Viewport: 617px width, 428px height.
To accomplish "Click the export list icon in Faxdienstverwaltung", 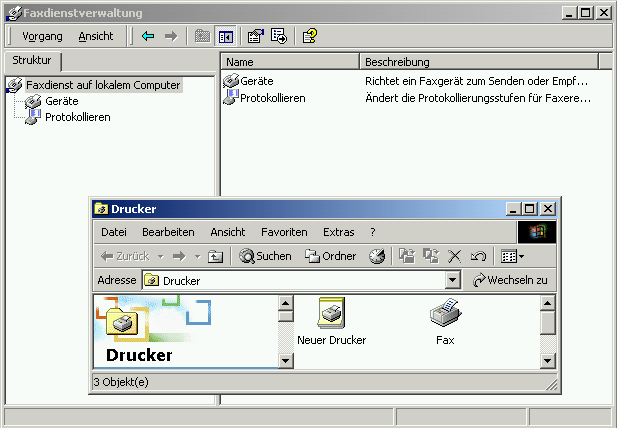I will pyautogui.click(x=279, y=37).
